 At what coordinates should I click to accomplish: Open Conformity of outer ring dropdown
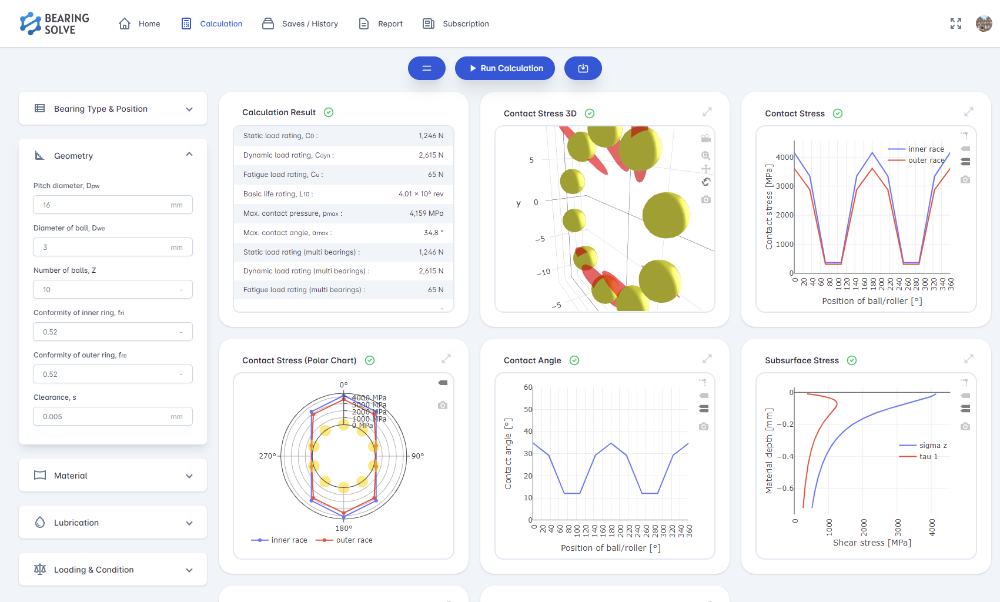113,374
